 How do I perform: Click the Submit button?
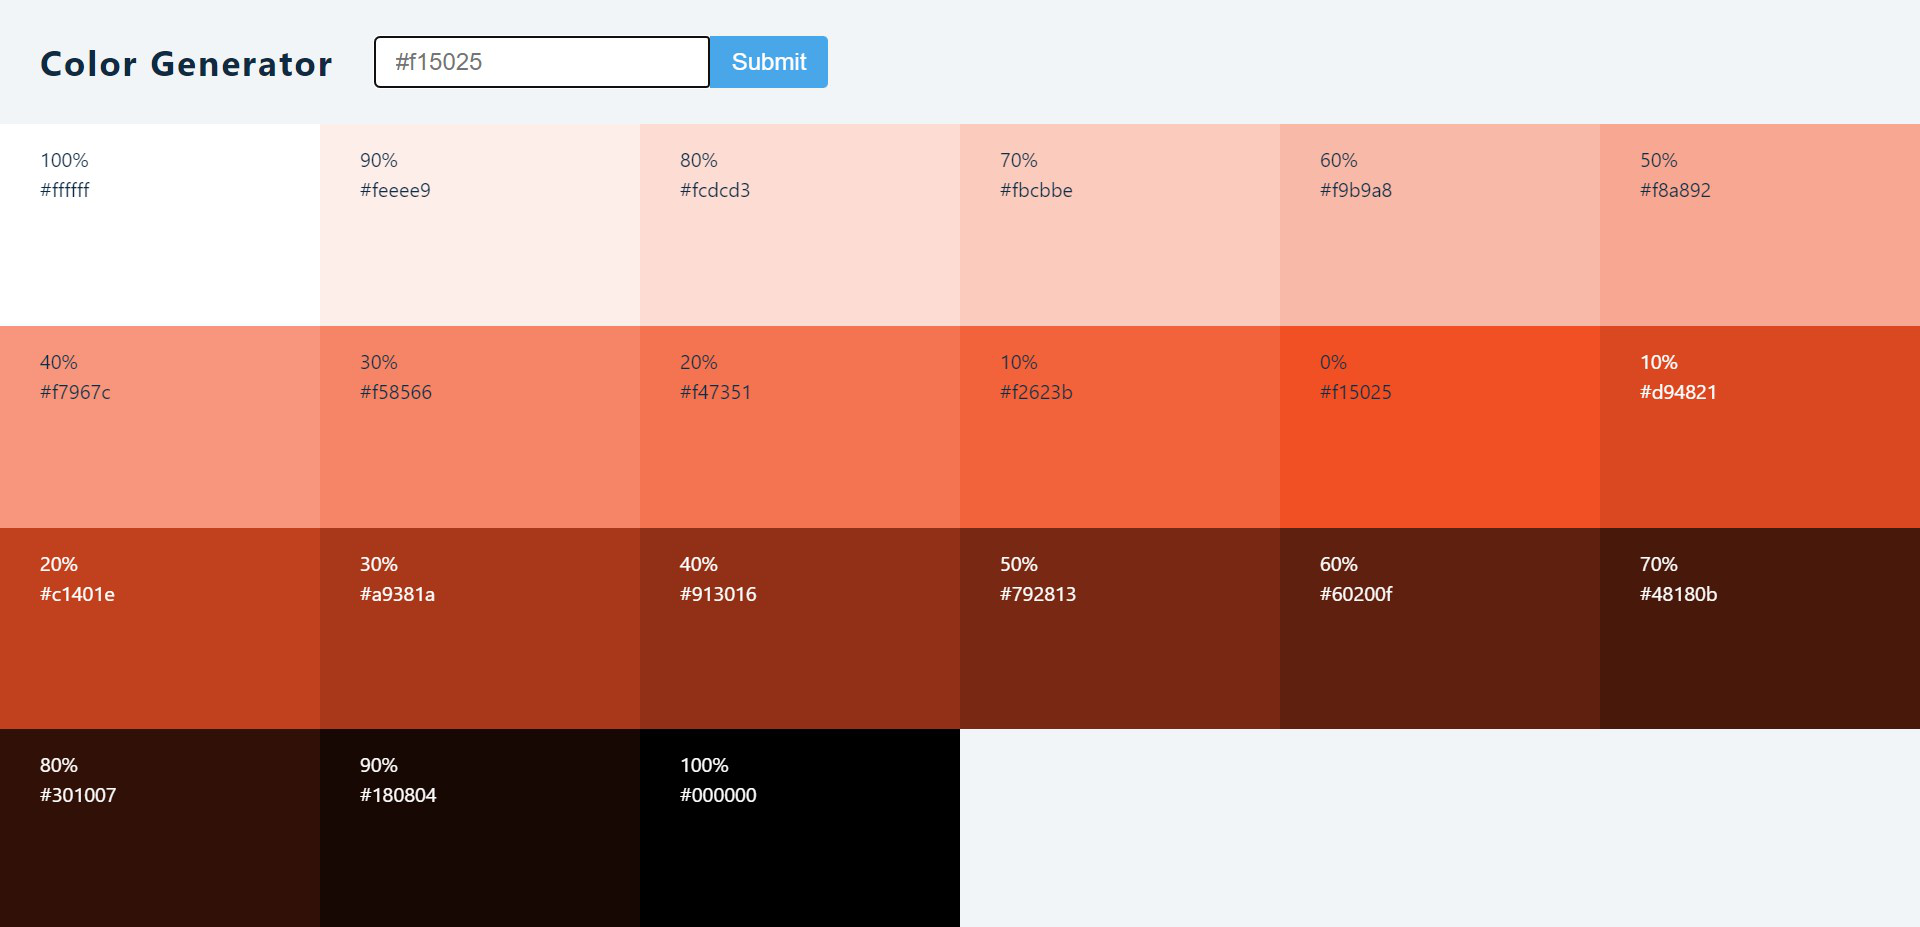(x=768, y=62)
